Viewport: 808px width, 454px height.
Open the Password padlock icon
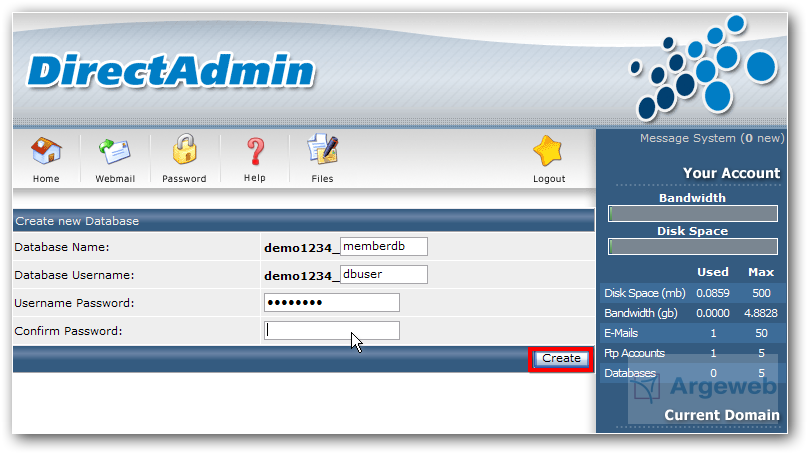pos(184,149)
